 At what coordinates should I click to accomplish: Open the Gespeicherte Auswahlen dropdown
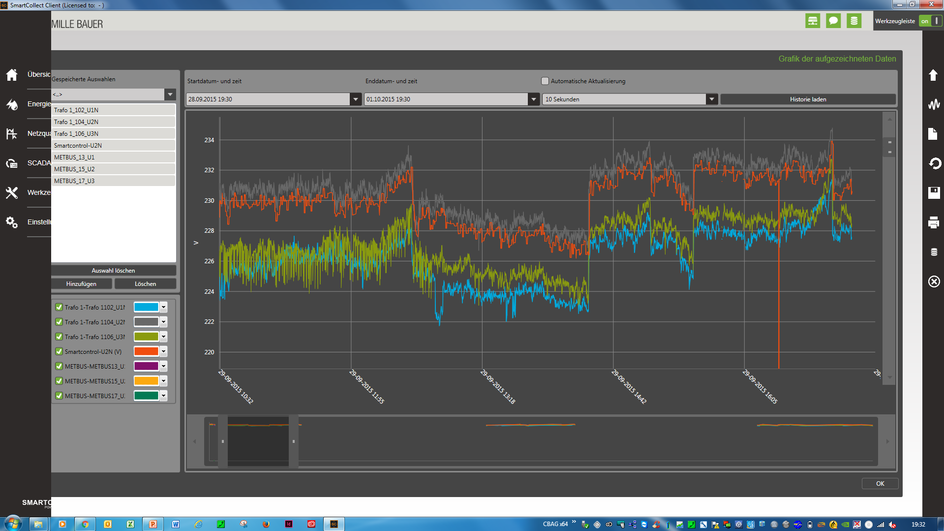pyautogui.click(x=170, y=95)
